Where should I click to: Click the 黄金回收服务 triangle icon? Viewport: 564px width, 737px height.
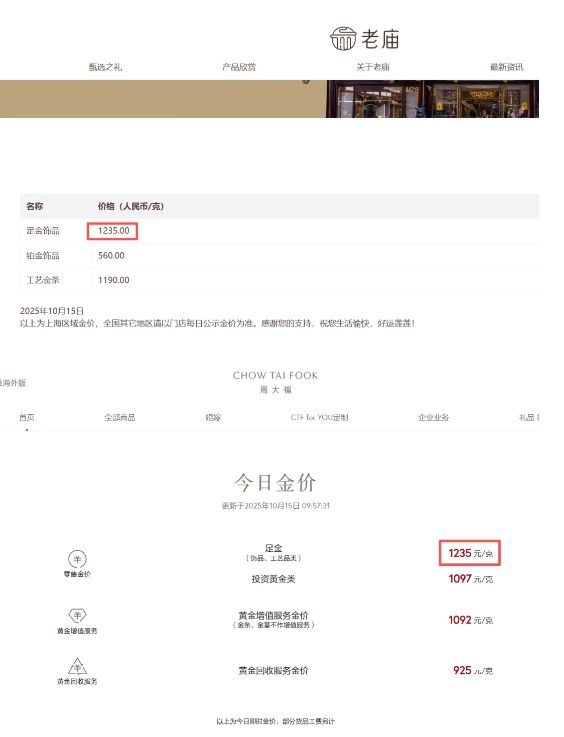[x=78, y=666]
